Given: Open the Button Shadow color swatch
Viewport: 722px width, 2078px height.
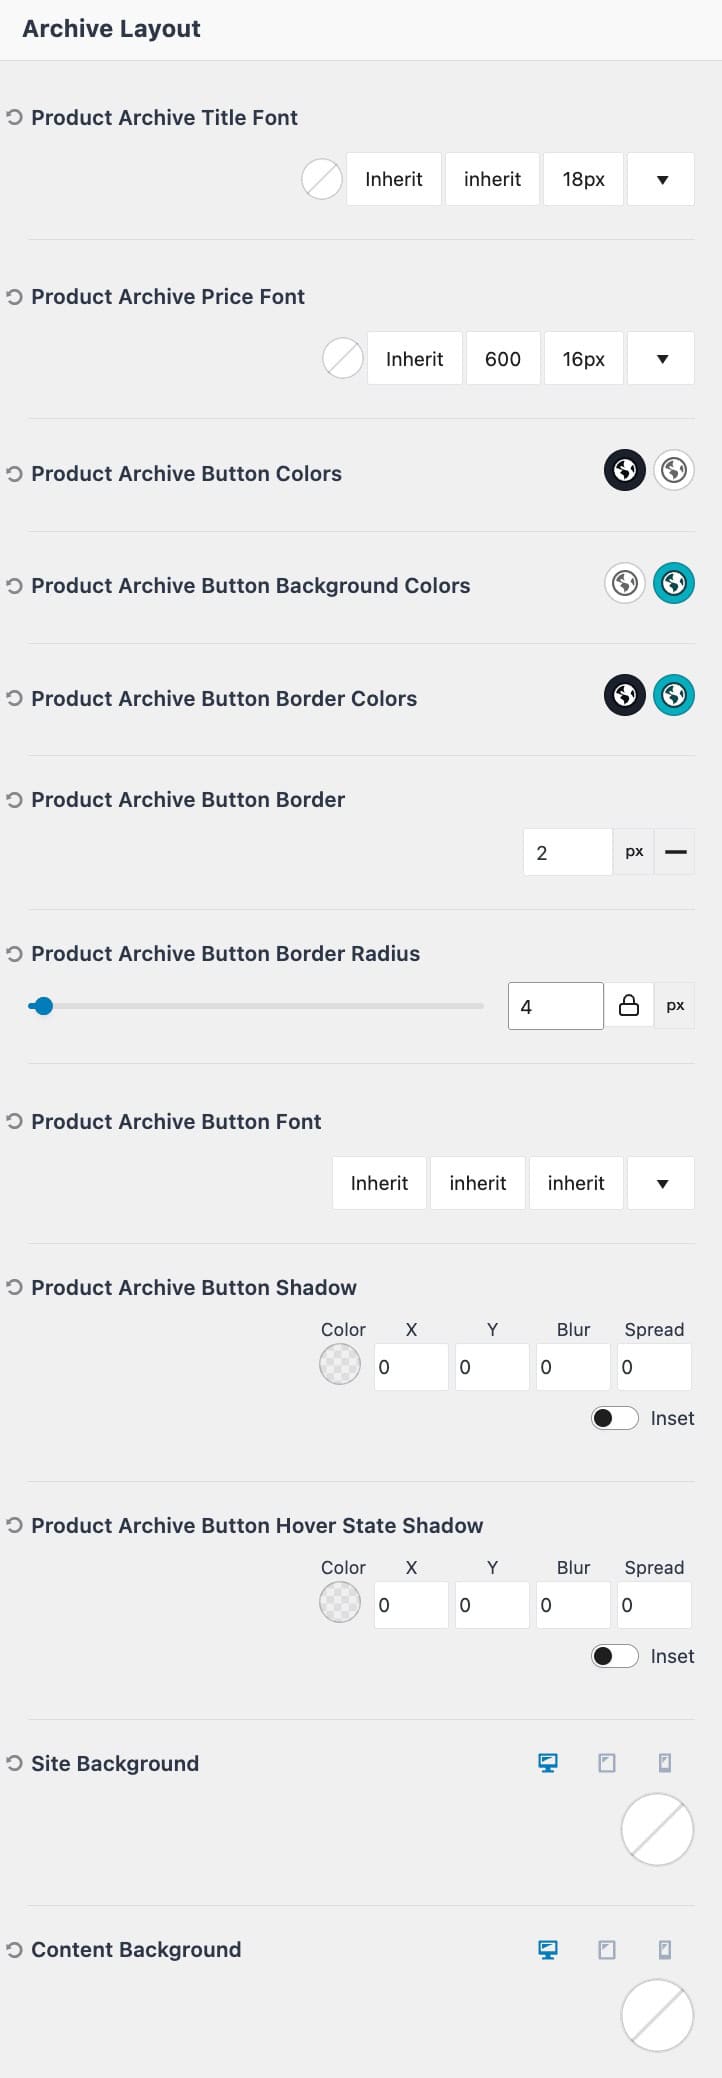Looking at the screenshot, I should coord(339,1363).
